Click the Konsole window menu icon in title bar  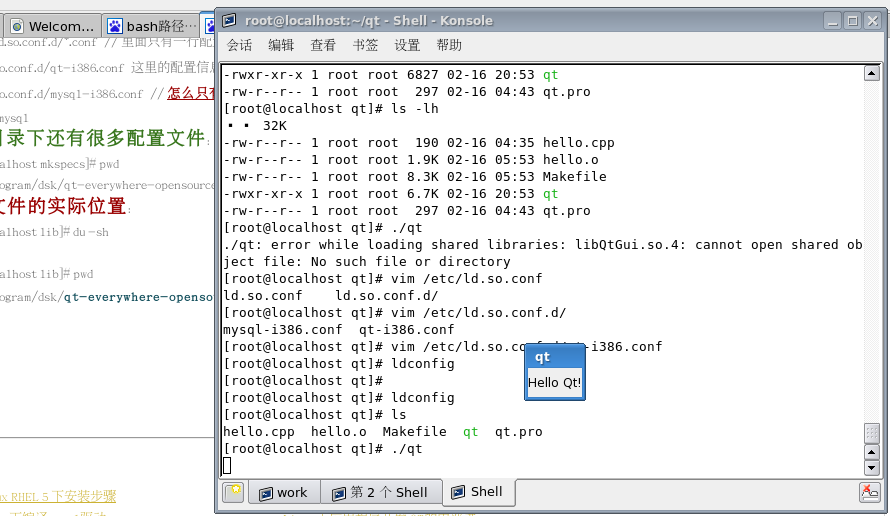229,21
